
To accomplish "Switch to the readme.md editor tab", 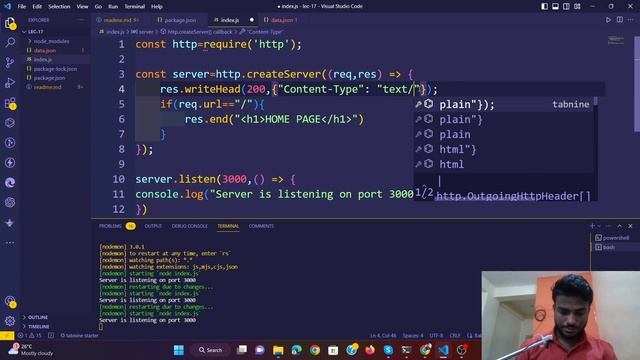I will [118, 20].
